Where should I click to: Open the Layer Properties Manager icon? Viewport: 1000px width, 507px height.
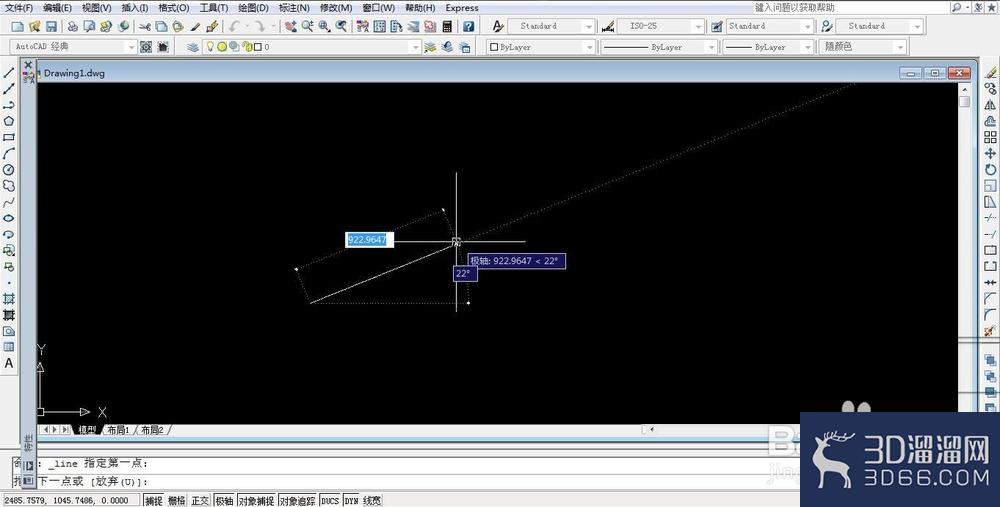pyautogui.click(x=193, y=47)
